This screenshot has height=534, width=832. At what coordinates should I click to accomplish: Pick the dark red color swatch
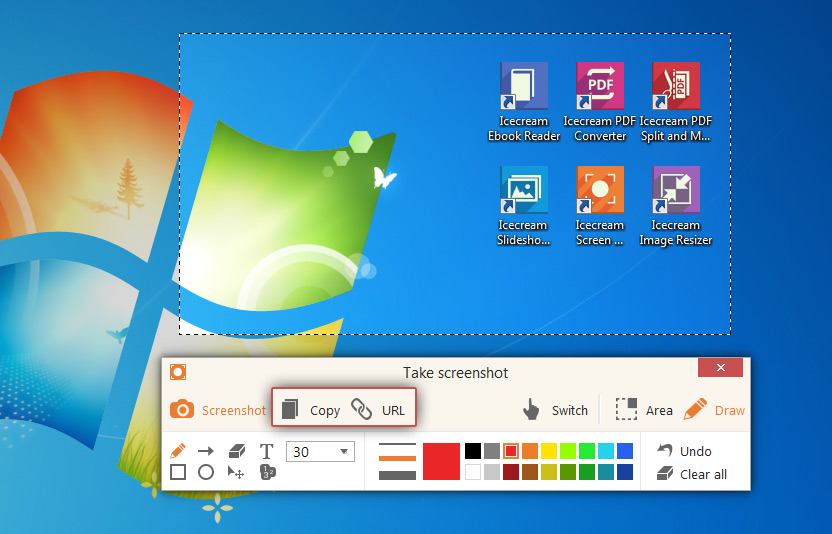pyautogui.click(x=511, y=472)
